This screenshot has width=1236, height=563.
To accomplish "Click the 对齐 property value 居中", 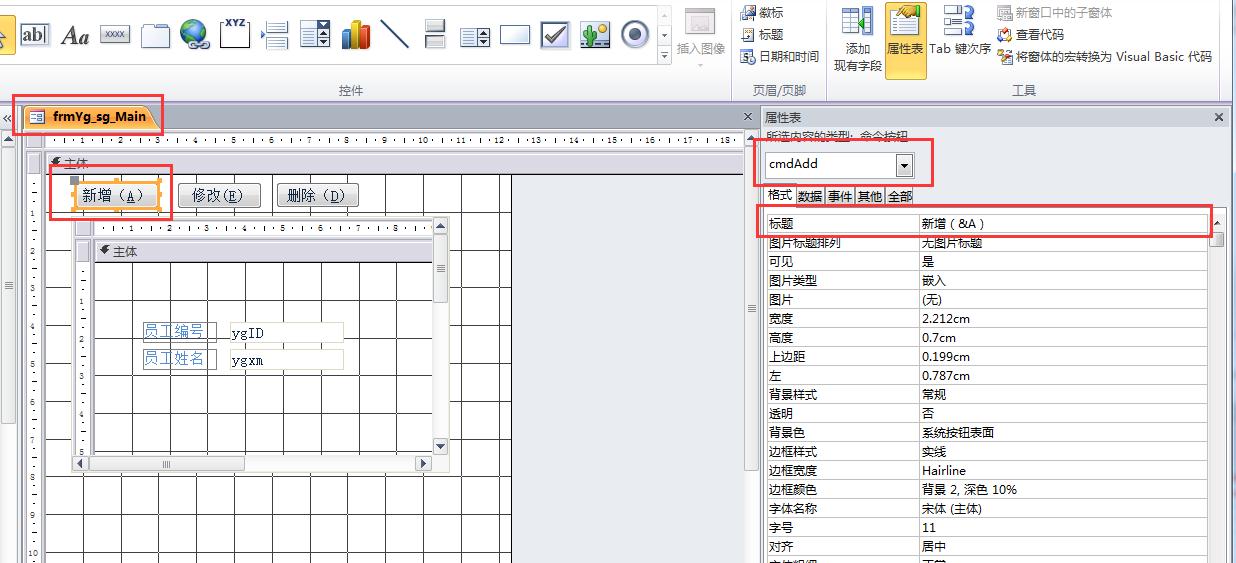I will pyautogui.click(x=1063, y=547).
